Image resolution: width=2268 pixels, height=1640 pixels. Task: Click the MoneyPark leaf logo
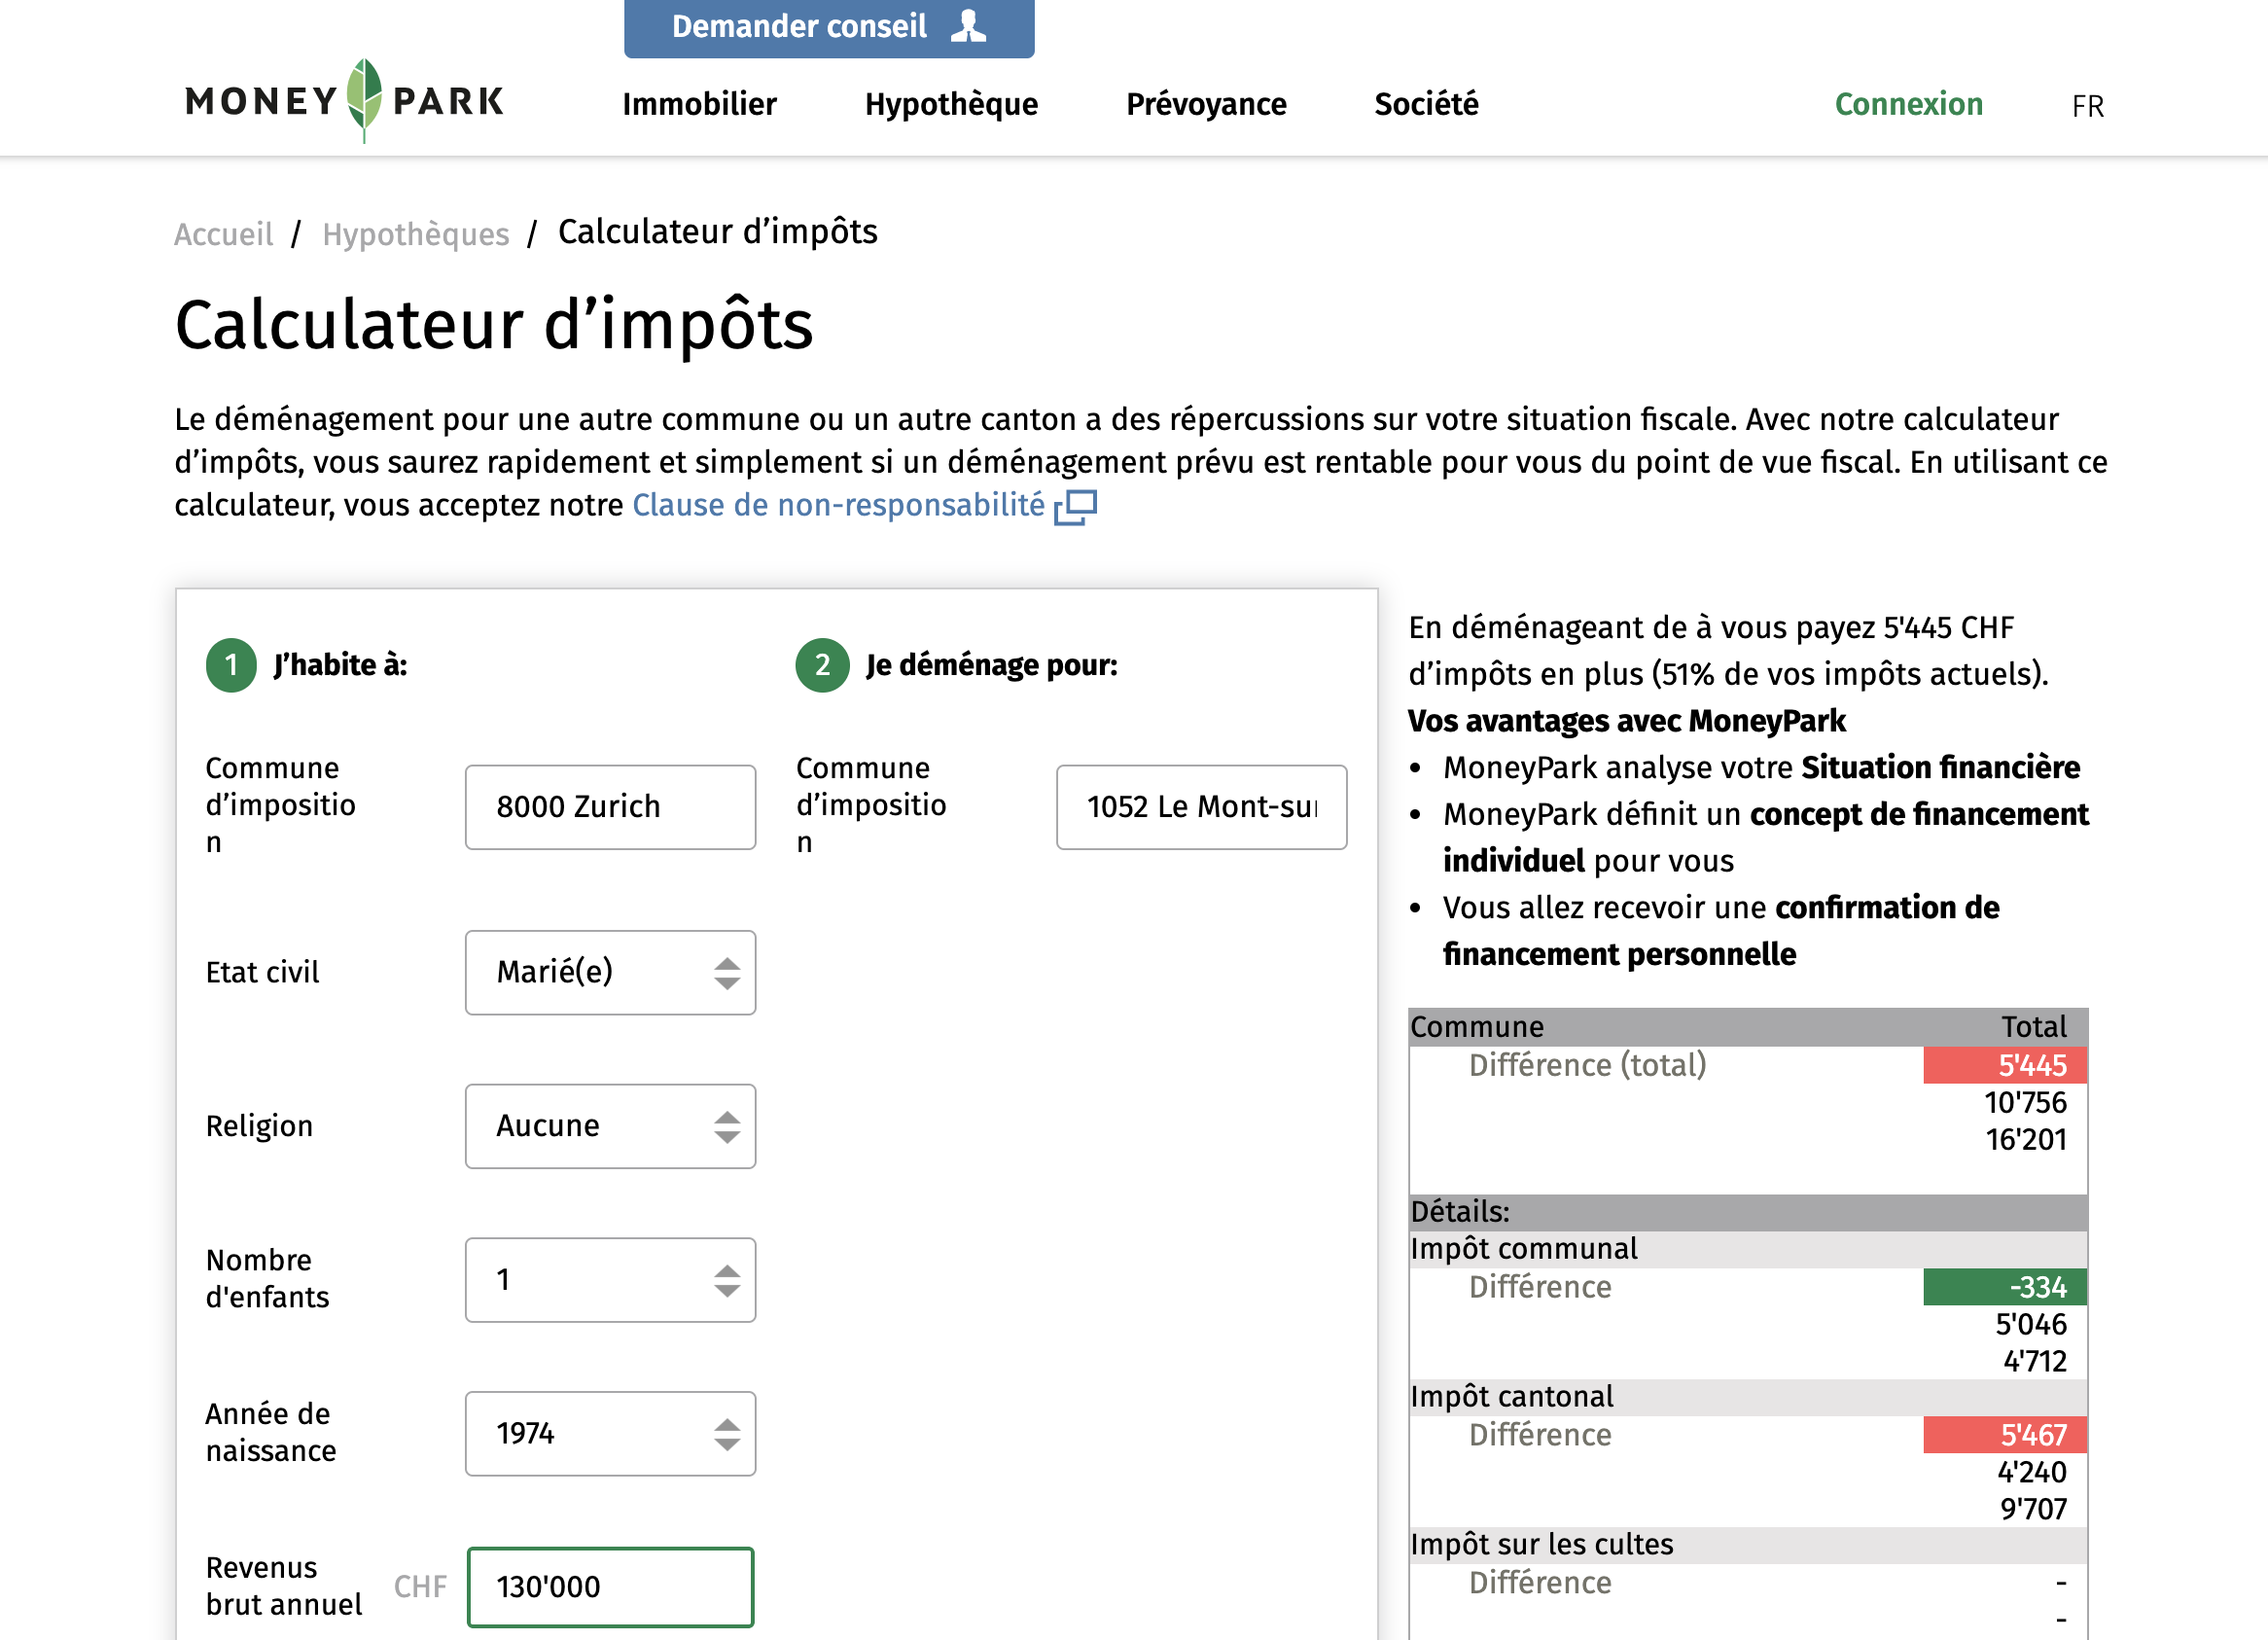[364, 99]
